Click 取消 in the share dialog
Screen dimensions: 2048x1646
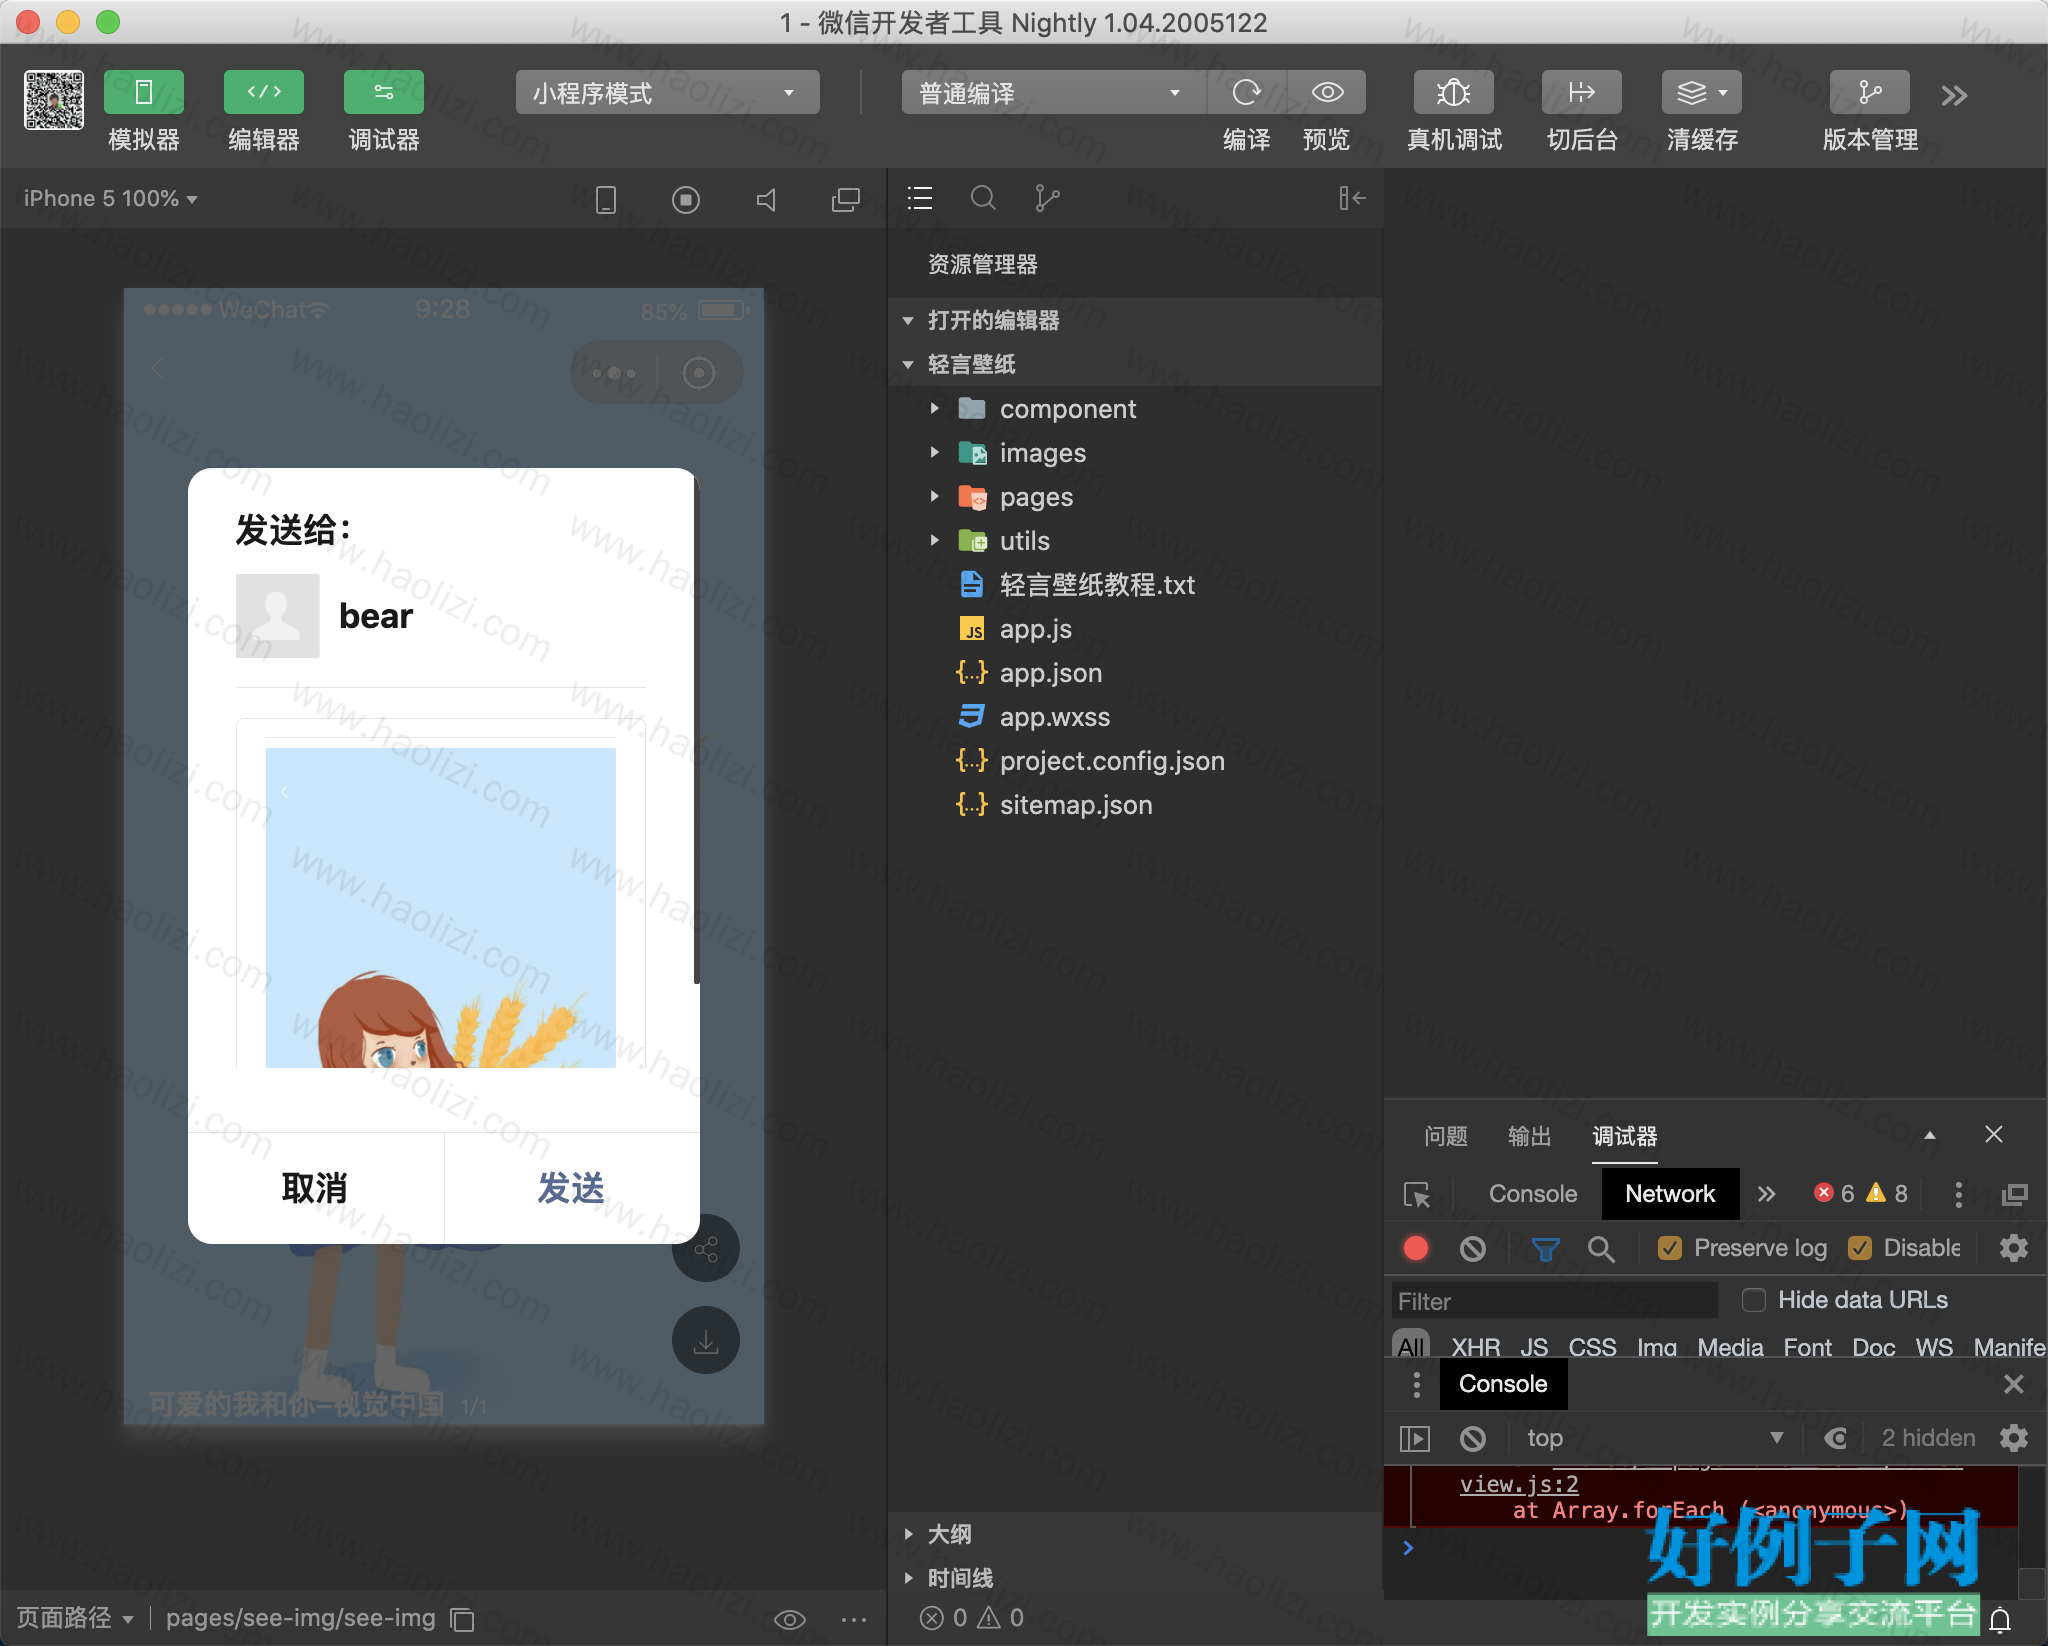(x=315, y=1188)
